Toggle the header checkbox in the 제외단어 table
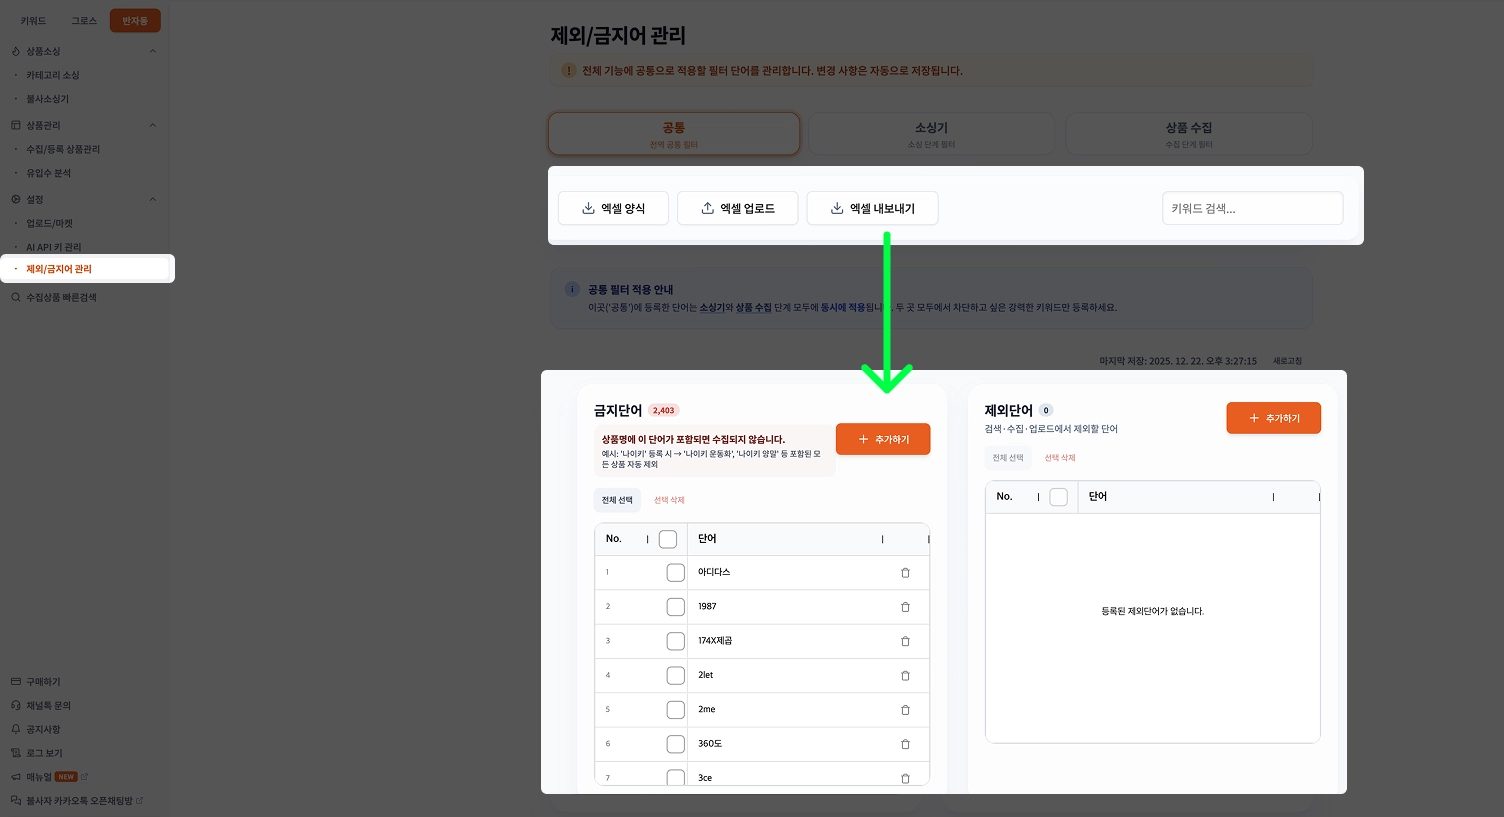This screenshot has height=817, width=1504. [1059, 497]
